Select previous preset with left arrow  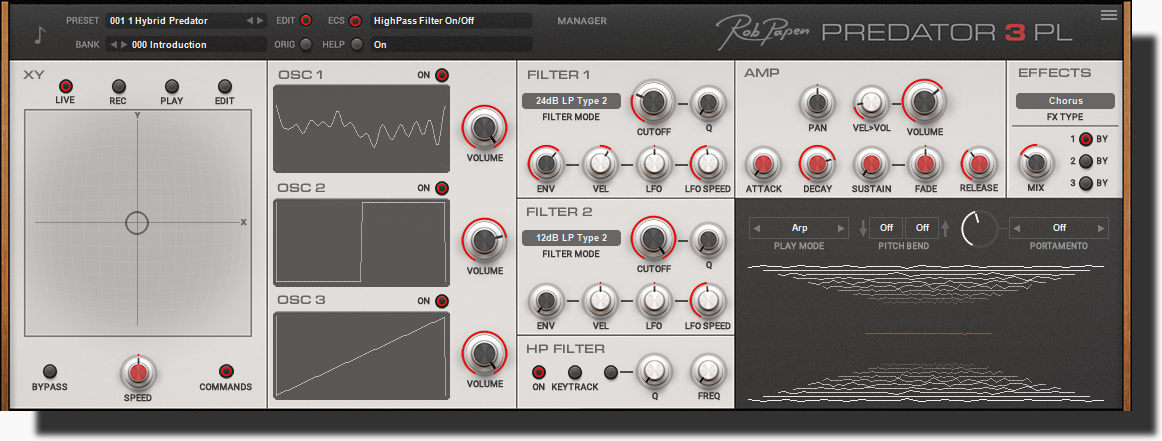click(250, 21)
